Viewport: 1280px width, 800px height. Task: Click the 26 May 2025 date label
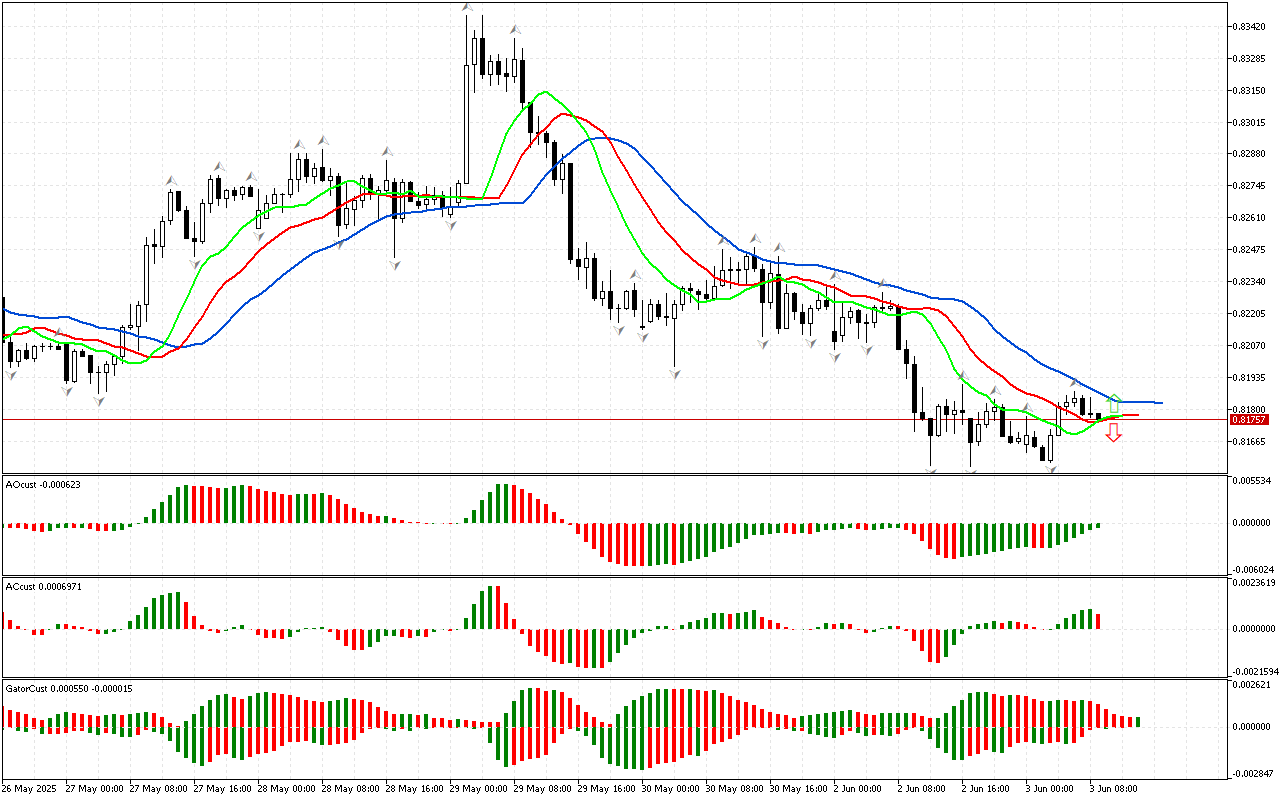point(30,789)
